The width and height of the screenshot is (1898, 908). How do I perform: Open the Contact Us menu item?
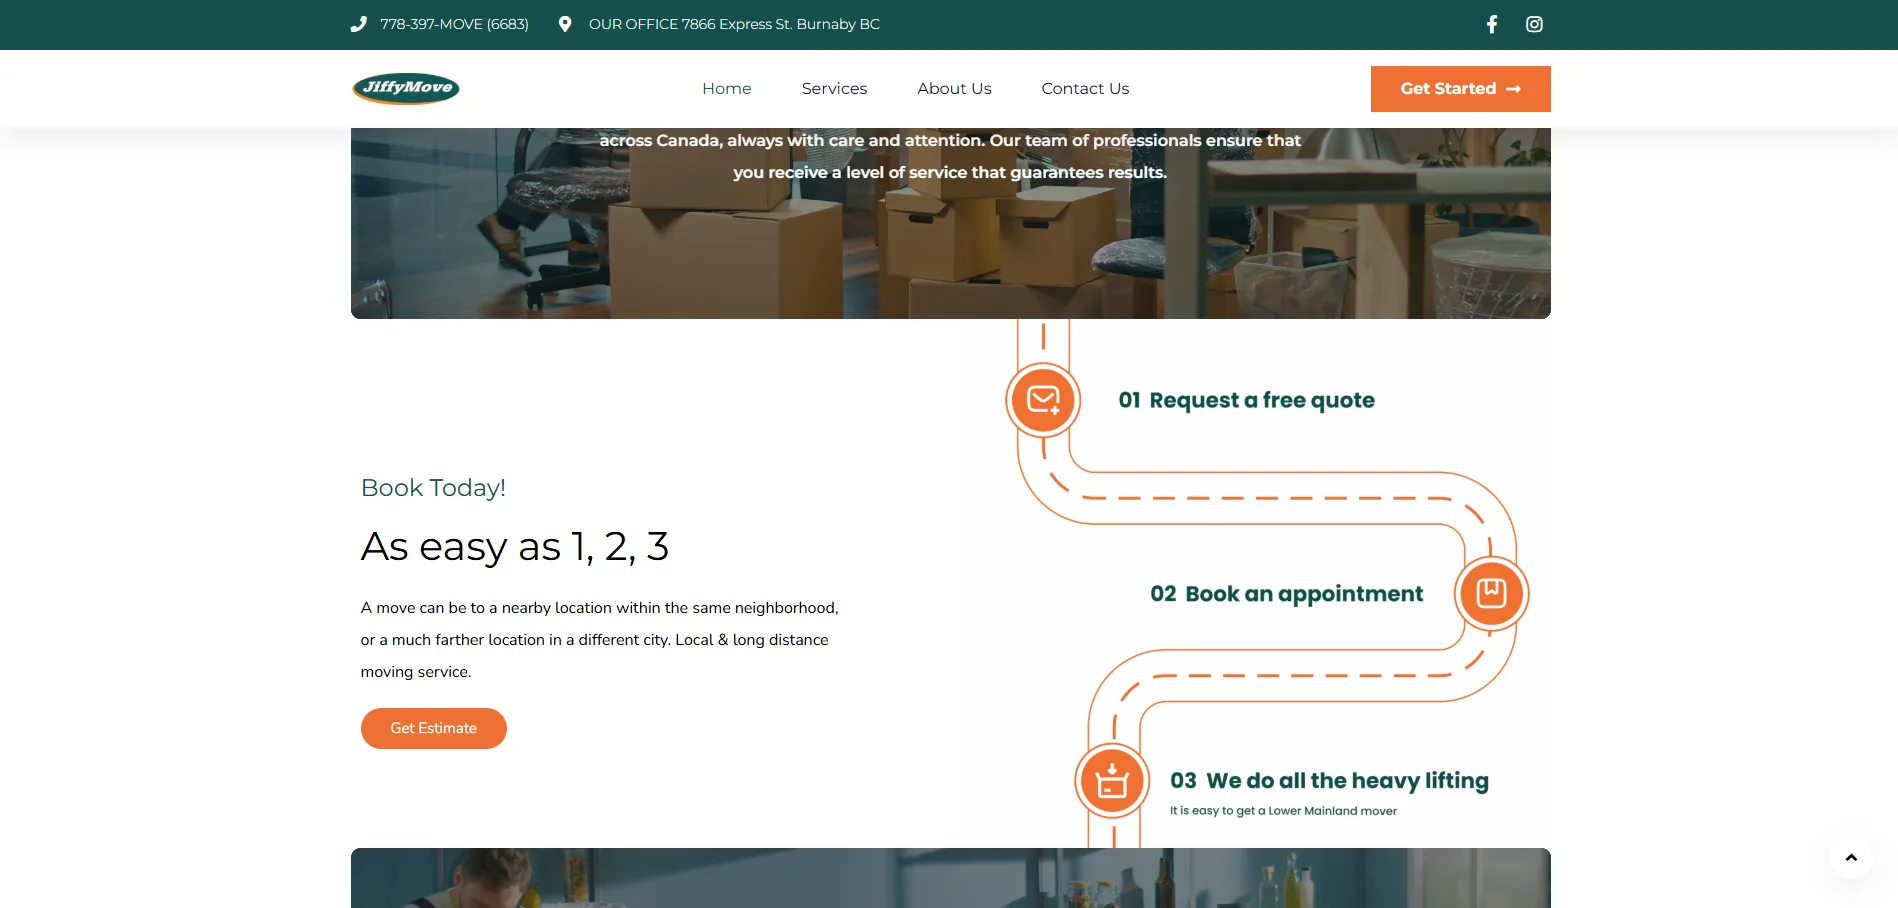pyautogui.click(x=1085, y=88)
